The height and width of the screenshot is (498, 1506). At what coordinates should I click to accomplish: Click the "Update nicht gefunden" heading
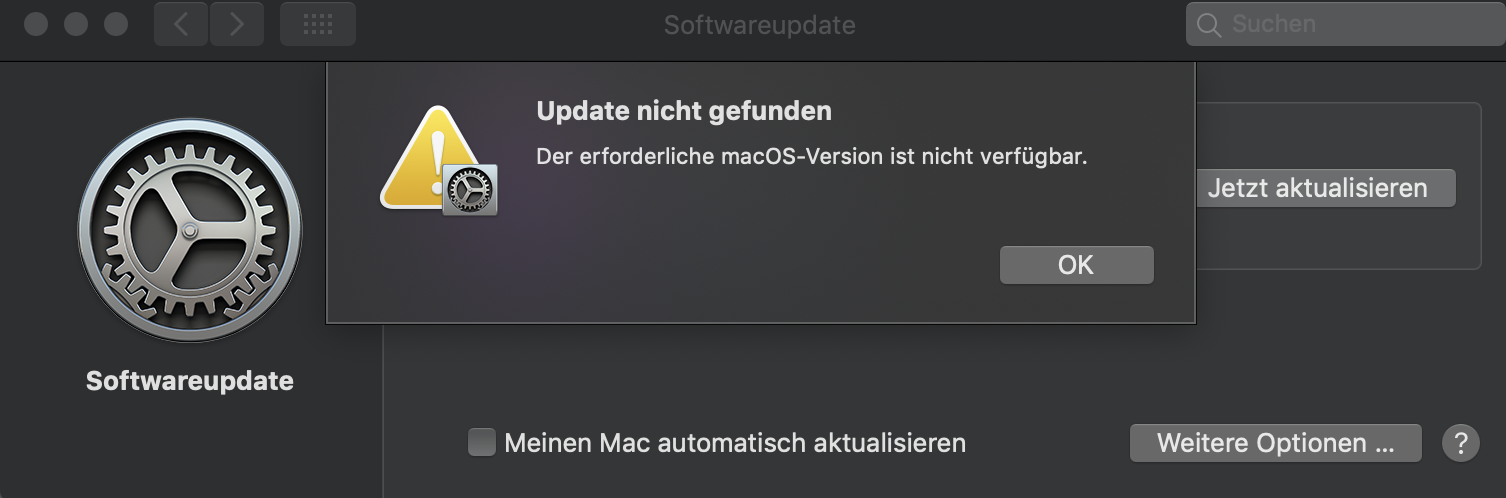[684, 111]
